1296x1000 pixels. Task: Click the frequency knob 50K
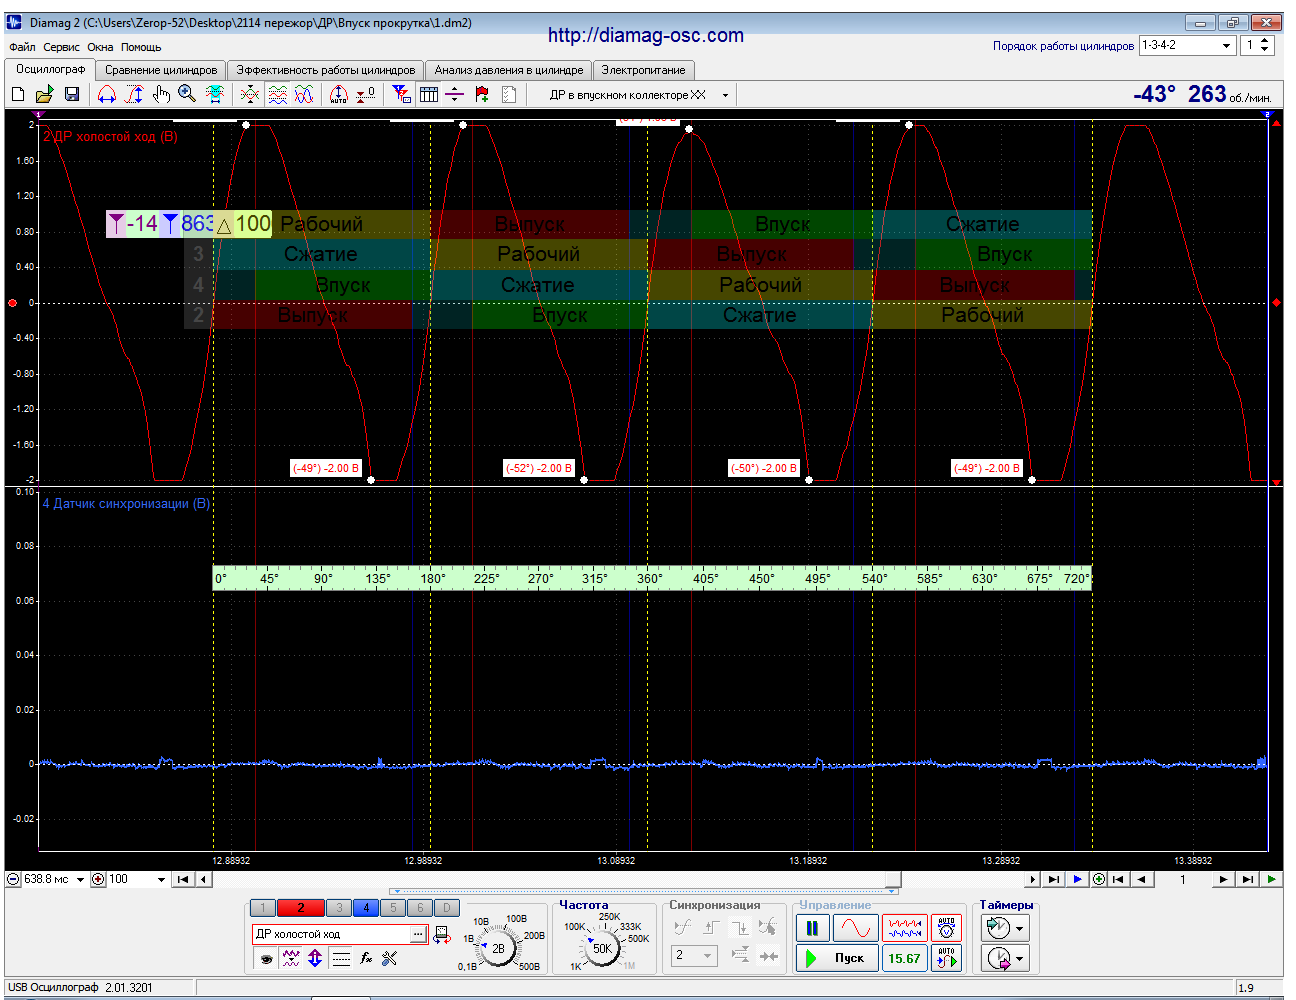click(x=602, y=948)
